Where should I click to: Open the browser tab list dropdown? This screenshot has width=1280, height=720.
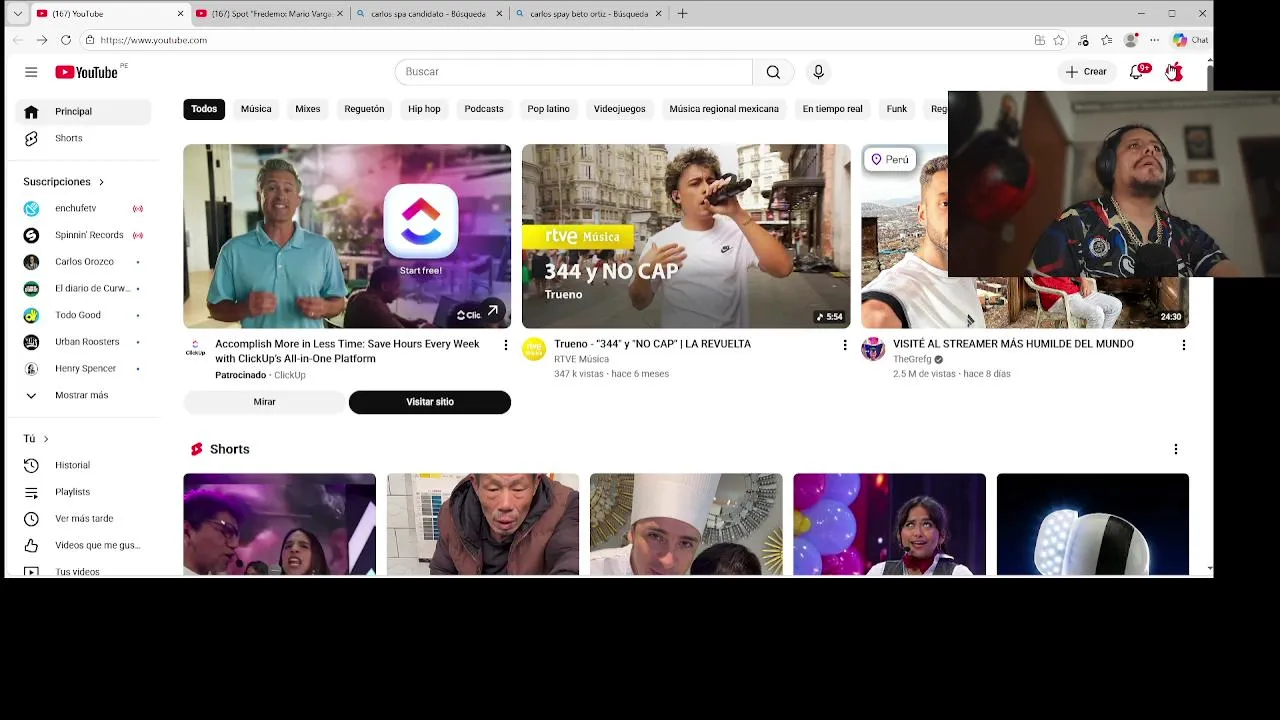[17, 14]
